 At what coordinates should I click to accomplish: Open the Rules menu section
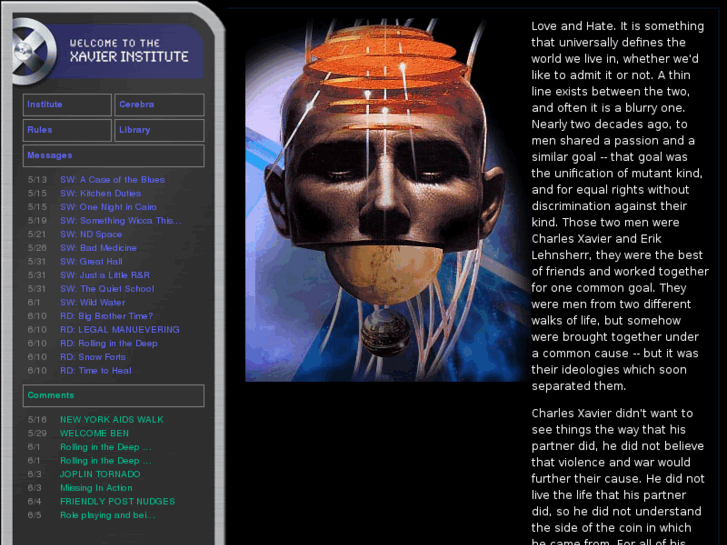tap(67, 130)
